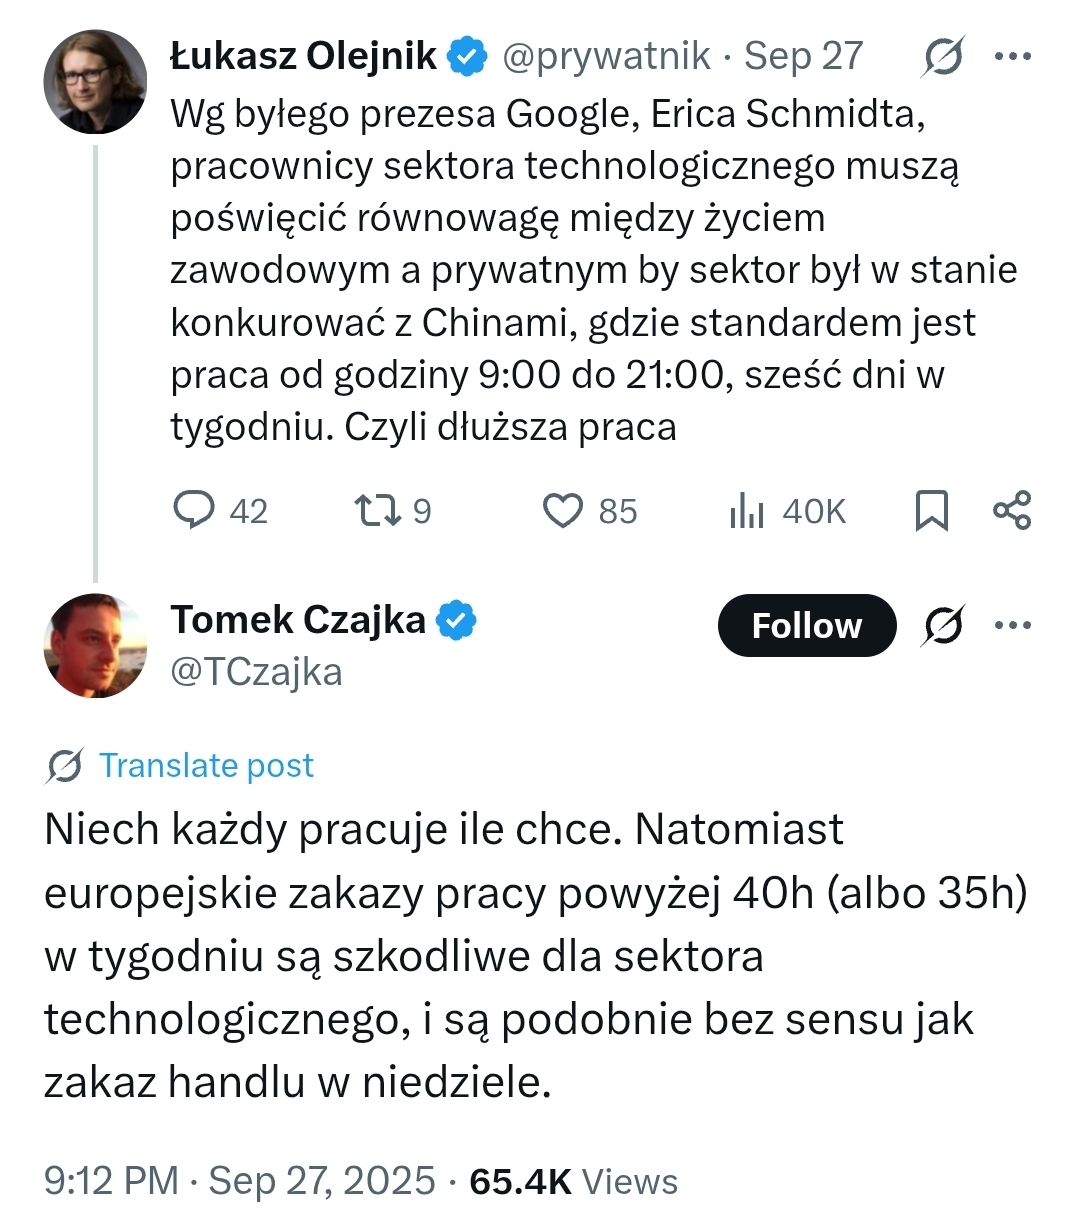Click the 65.4K Views count
The width and height of the screenshot is (1080, 1220).
coord(573,1182)
